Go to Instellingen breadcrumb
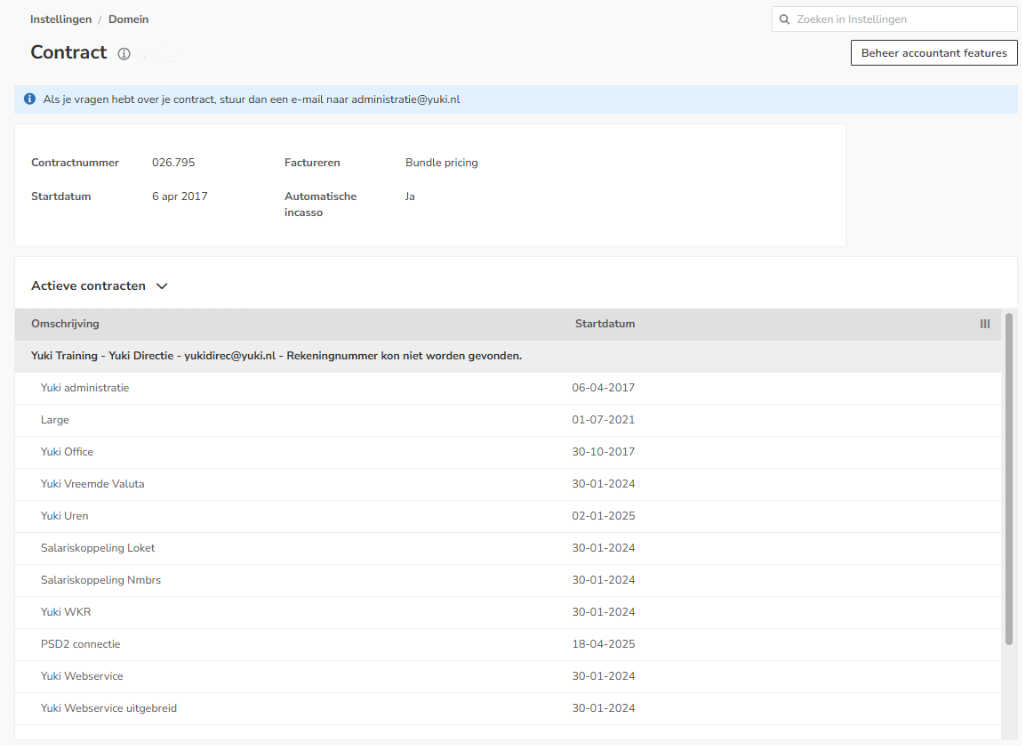Viewport: 1022px width, 746px height. 61,20
